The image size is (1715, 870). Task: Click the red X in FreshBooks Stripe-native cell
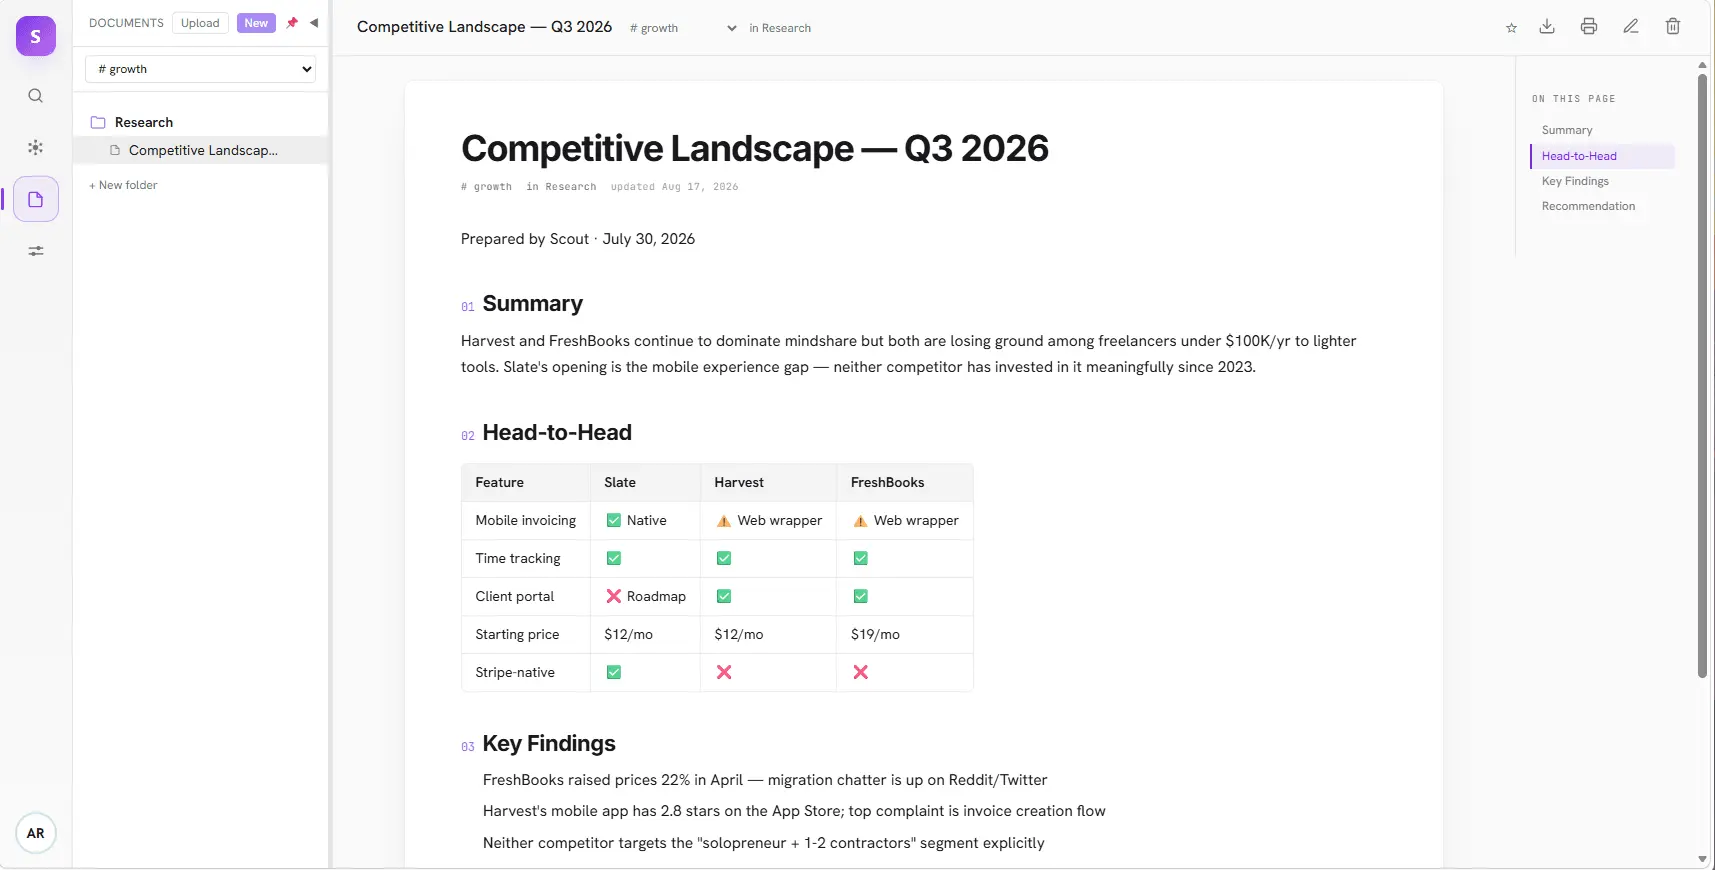tap(860, 673)
